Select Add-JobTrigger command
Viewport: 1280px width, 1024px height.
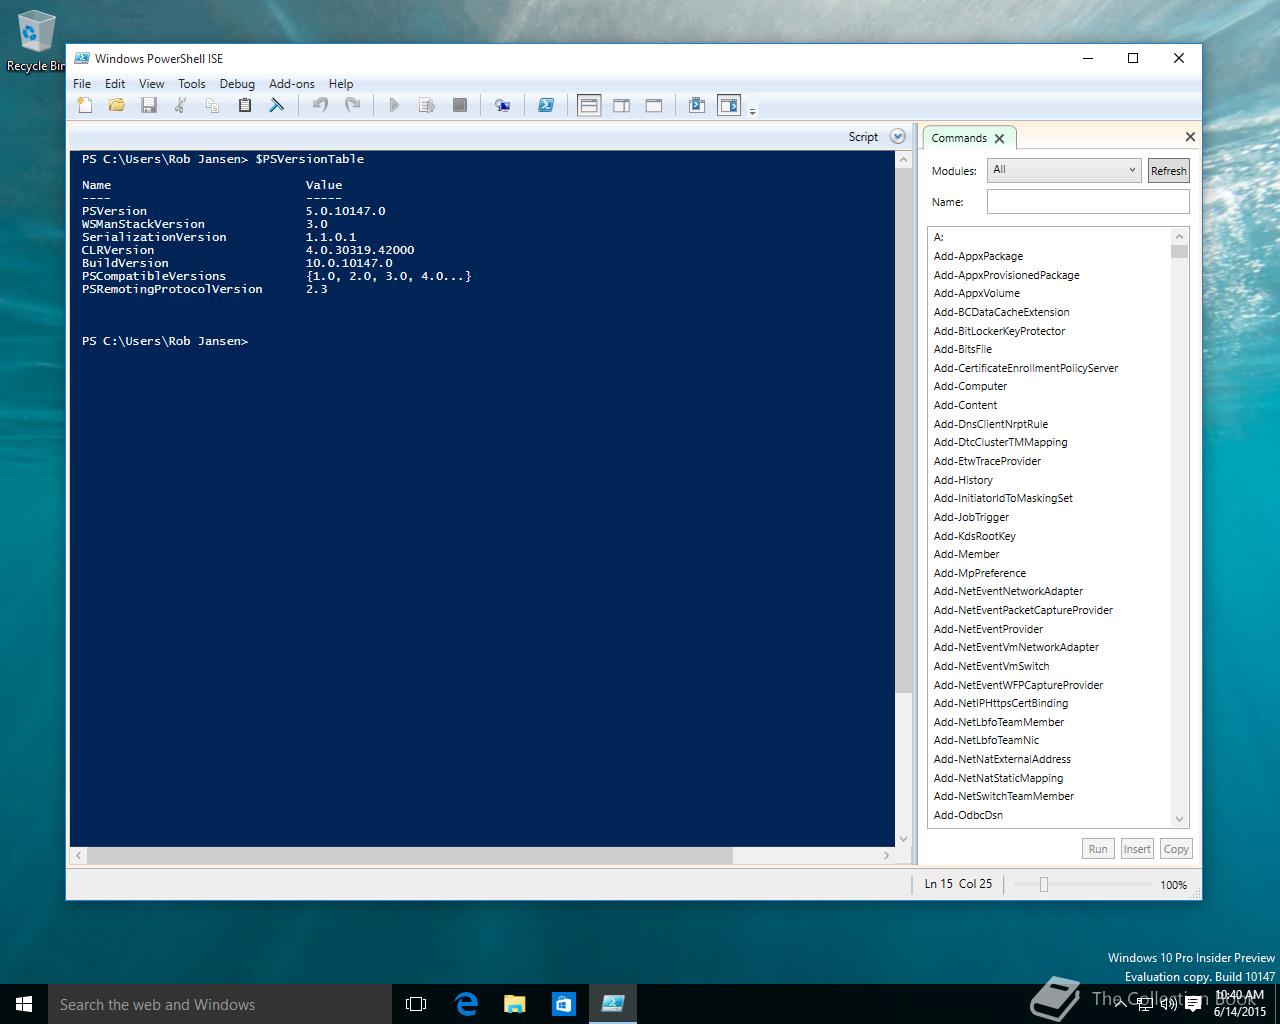971,517
